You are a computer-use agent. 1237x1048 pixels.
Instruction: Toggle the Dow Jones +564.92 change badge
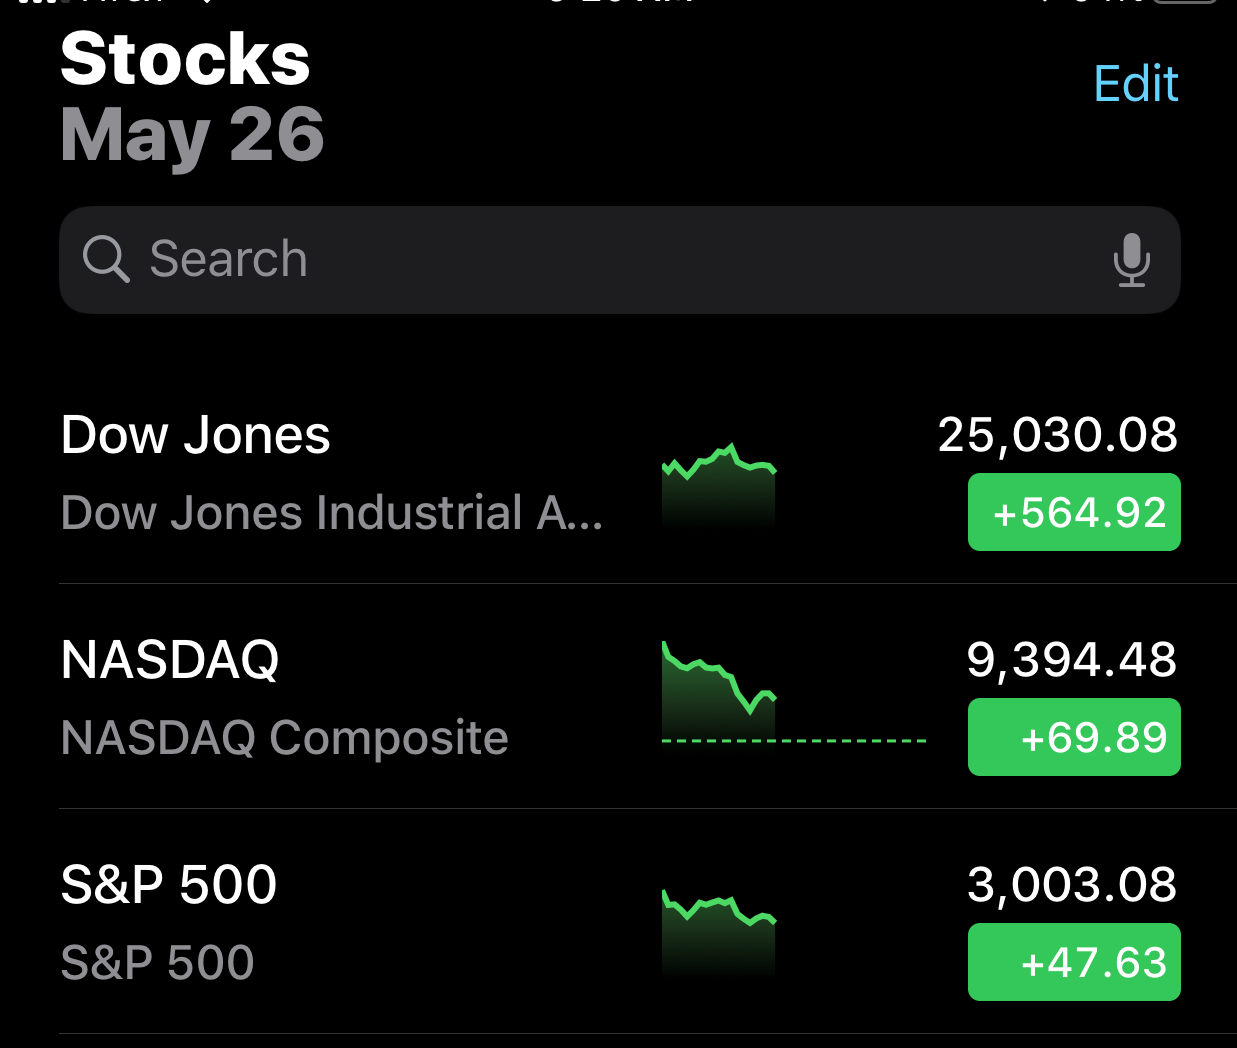[1074, 513]
